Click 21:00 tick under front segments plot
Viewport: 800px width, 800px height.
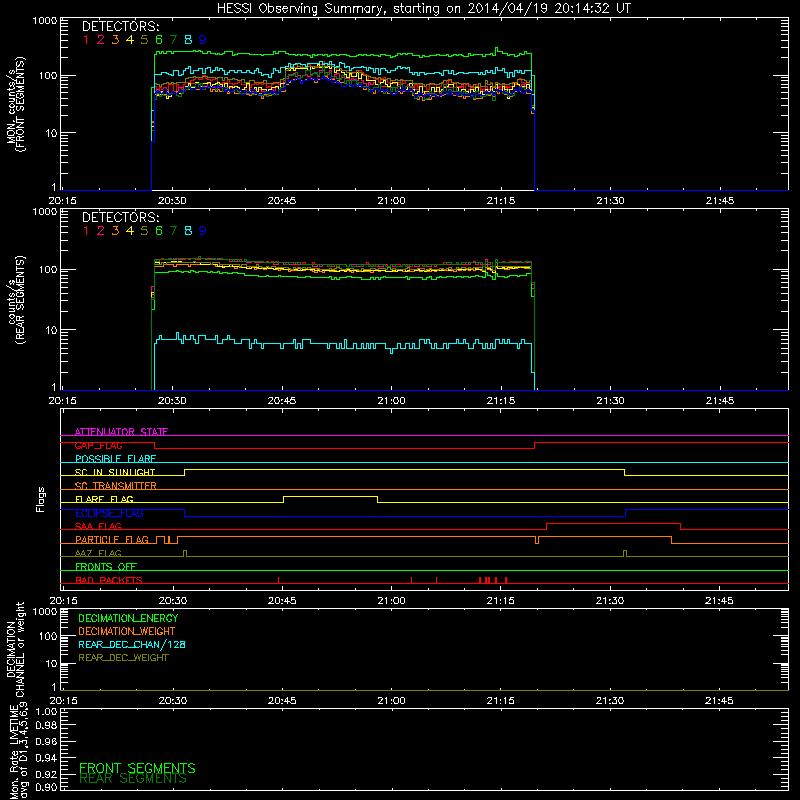pyautogui.click(x=391, y=201)
